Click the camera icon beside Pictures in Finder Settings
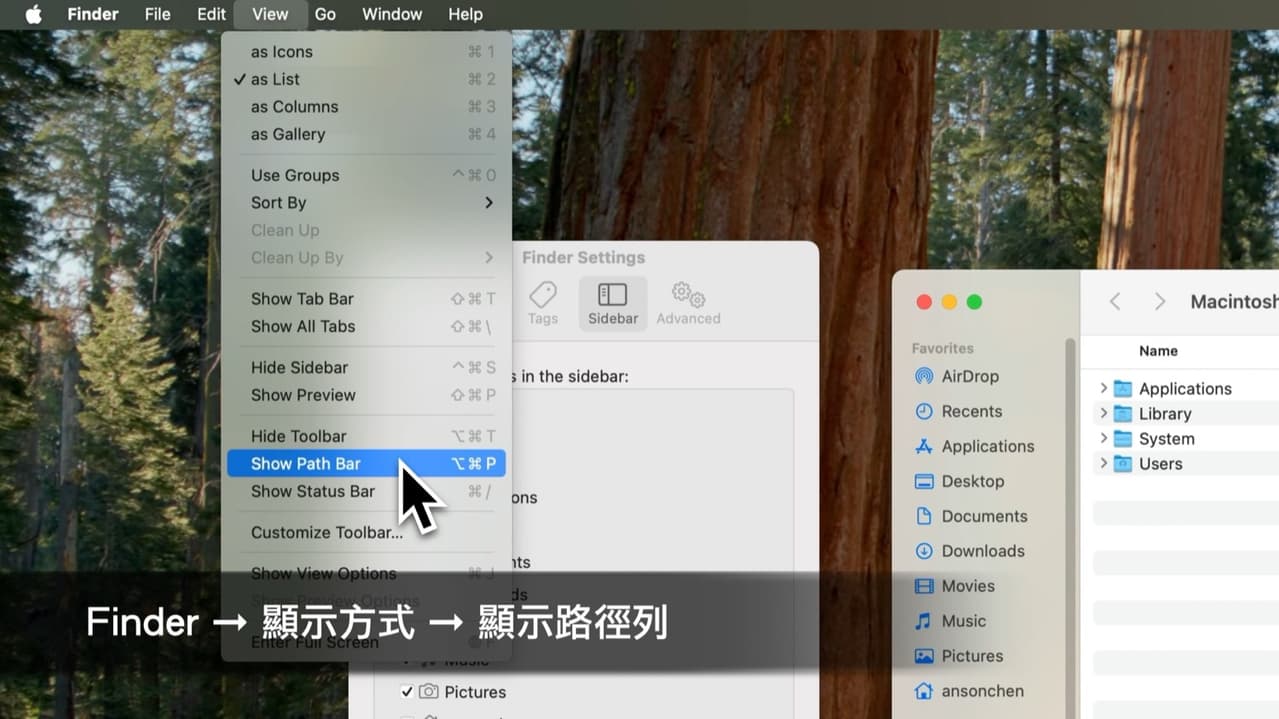 [x=429, y=692]
